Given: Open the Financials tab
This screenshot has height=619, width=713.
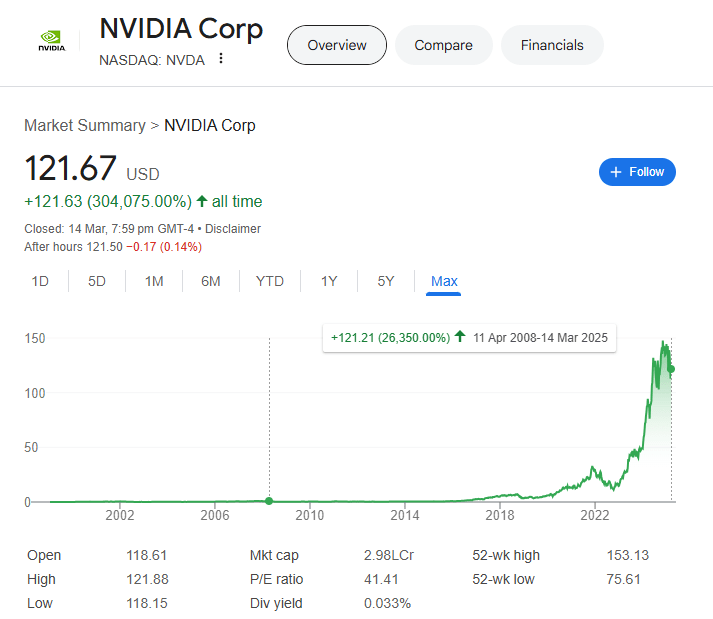Looking at the screenshot, I should coord(552,45).
